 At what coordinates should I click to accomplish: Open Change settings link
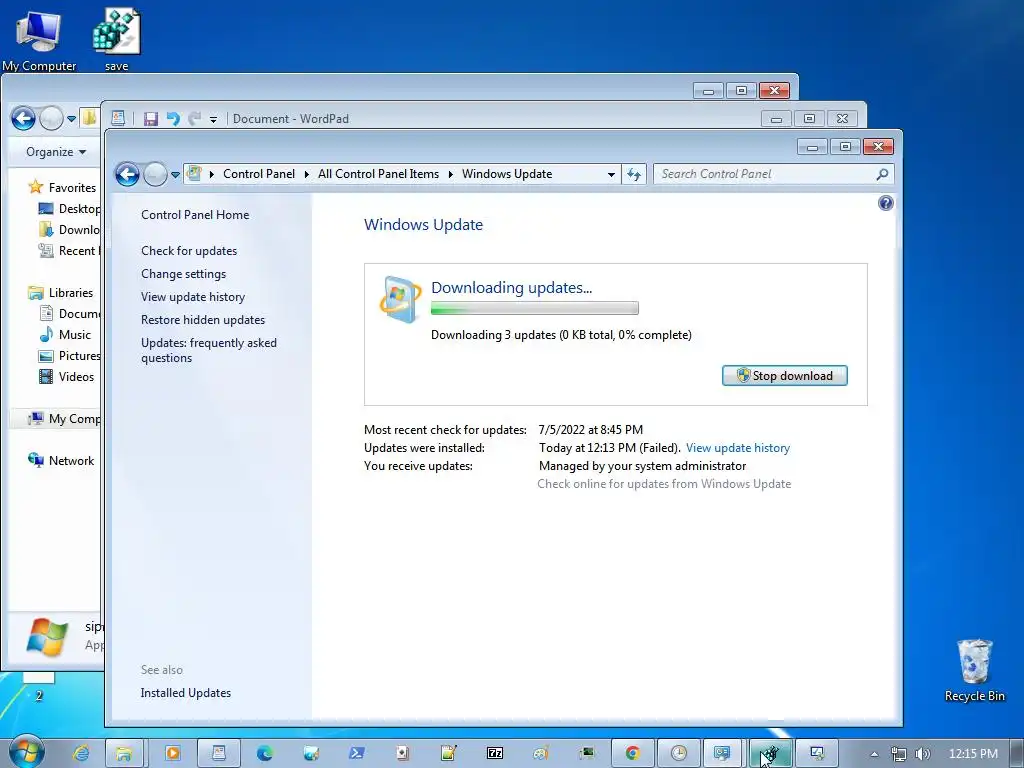184,274
